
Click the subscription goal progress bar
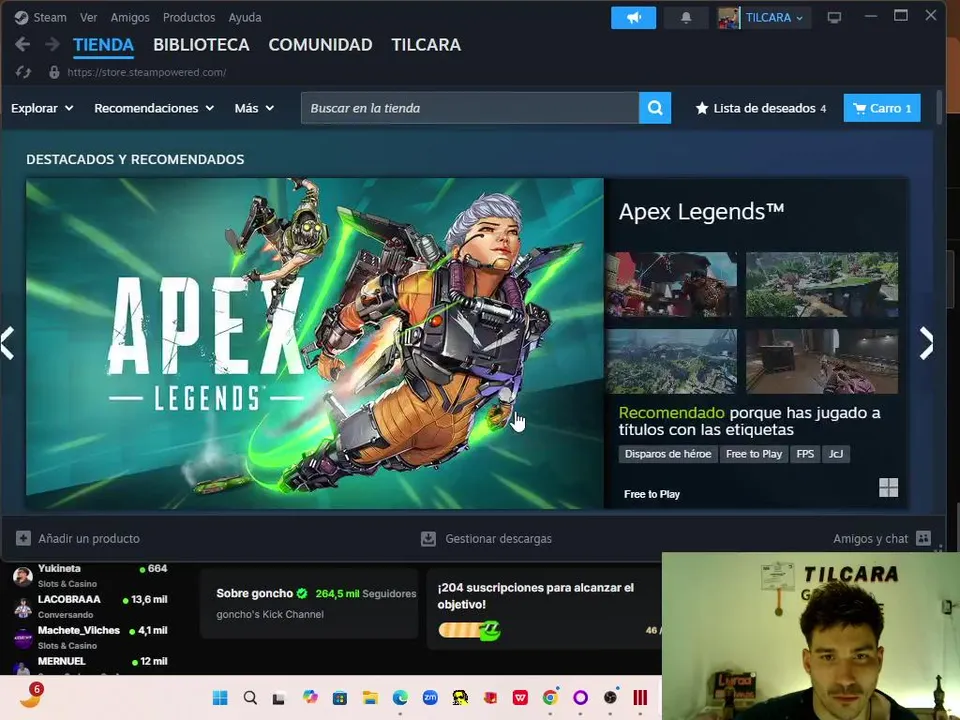point(470,630)
